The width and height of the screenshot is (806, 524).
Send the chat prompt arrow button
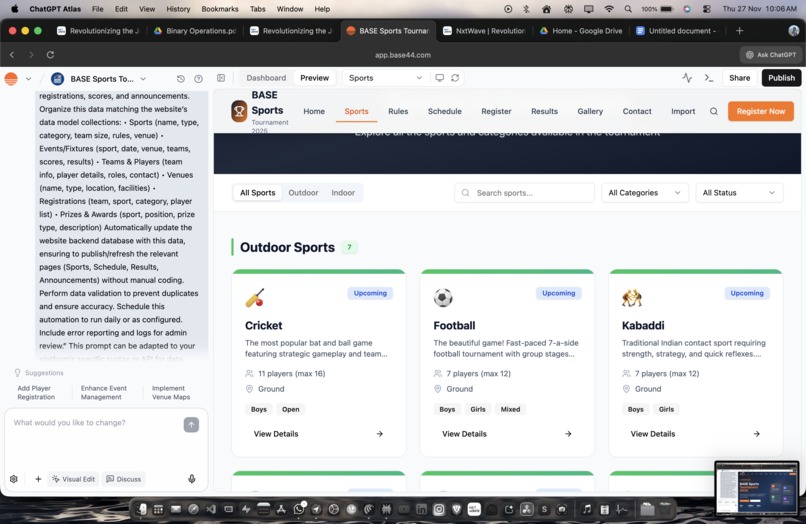pyautogui.click(x=191, y=424)
